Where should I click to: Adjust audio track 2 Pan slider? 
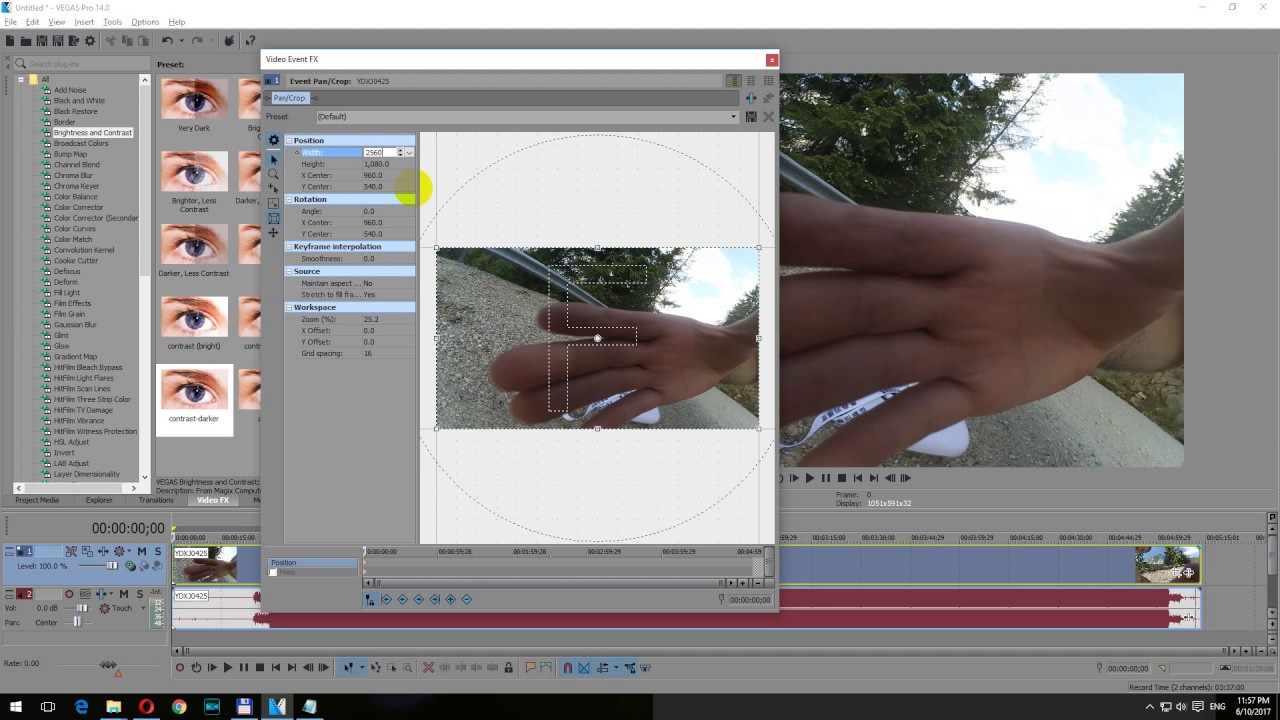(77, 622)
